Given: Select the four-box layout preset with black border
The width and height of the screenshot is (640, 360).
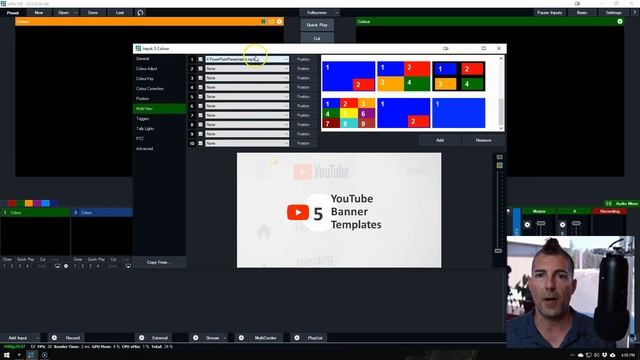Looking at the screenshot, I should click(459, 76).
